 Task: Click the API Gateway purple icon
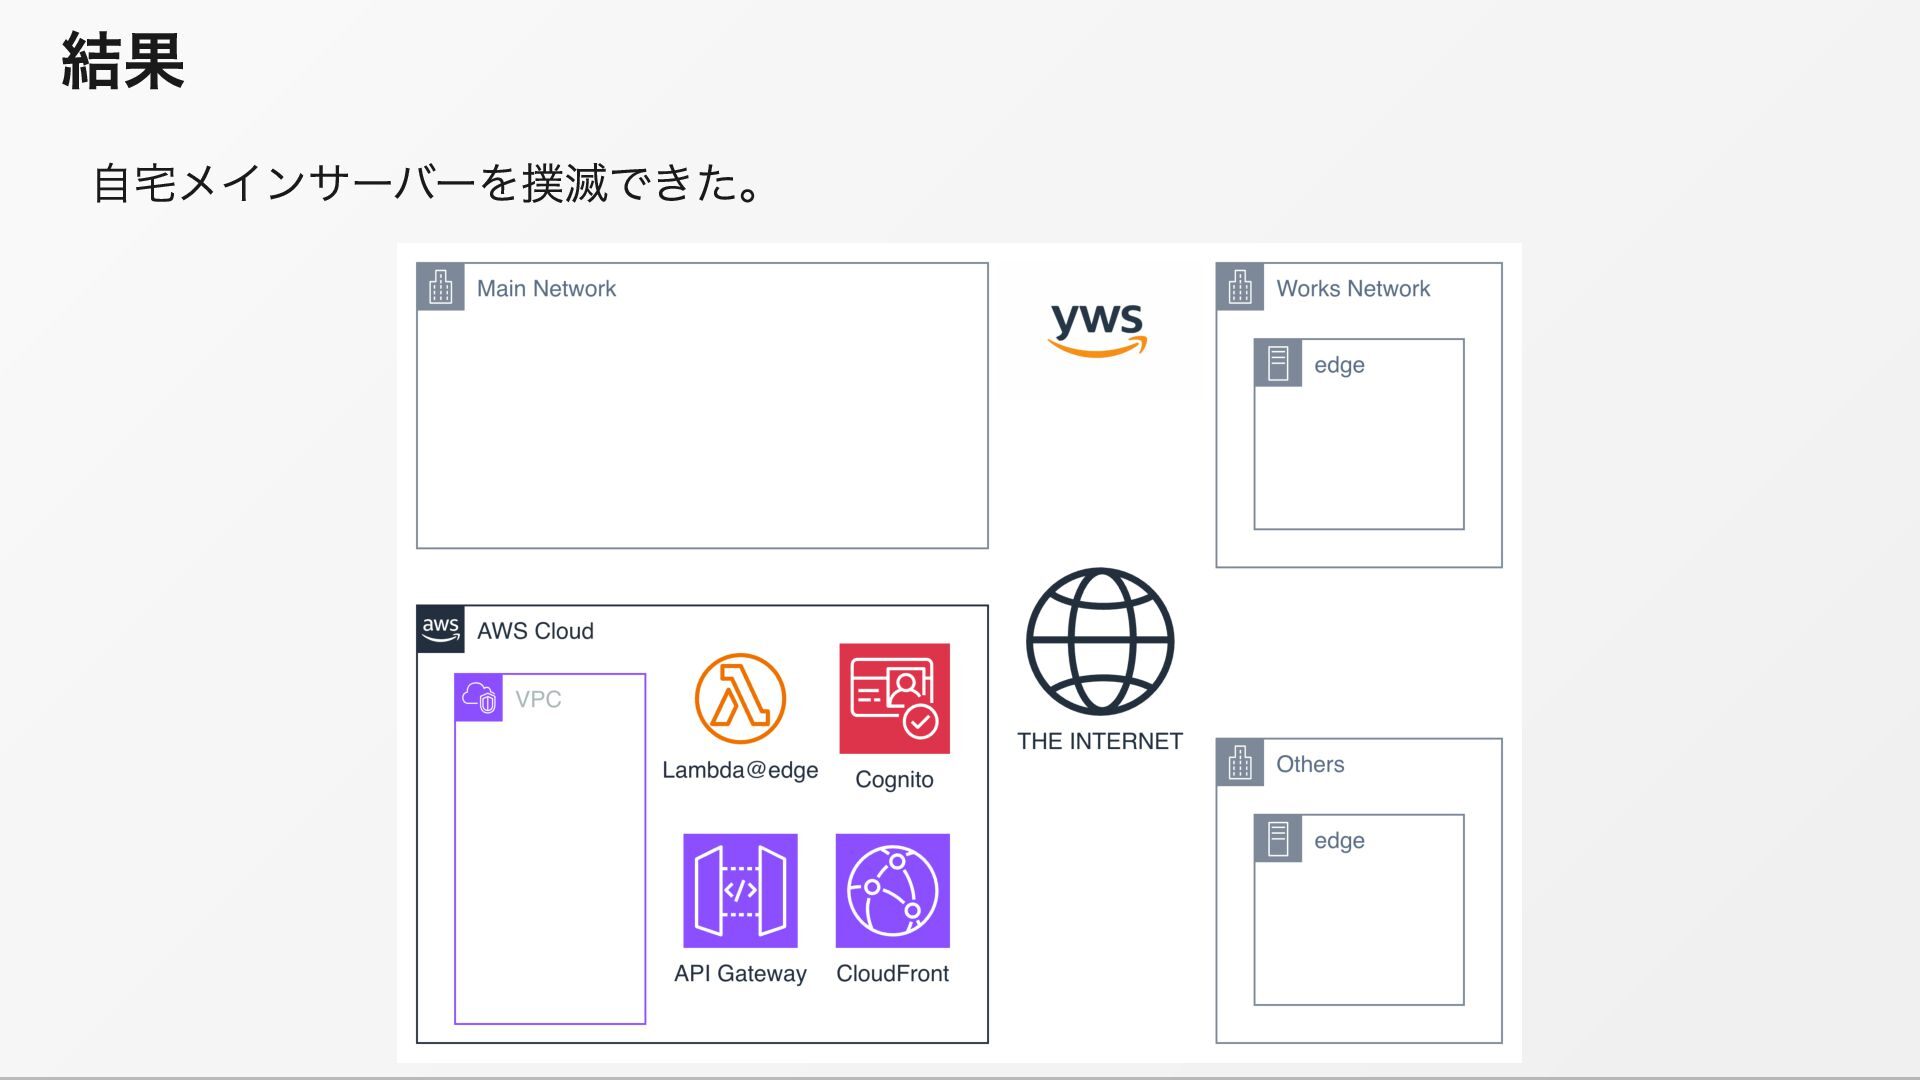pos(740,890)
